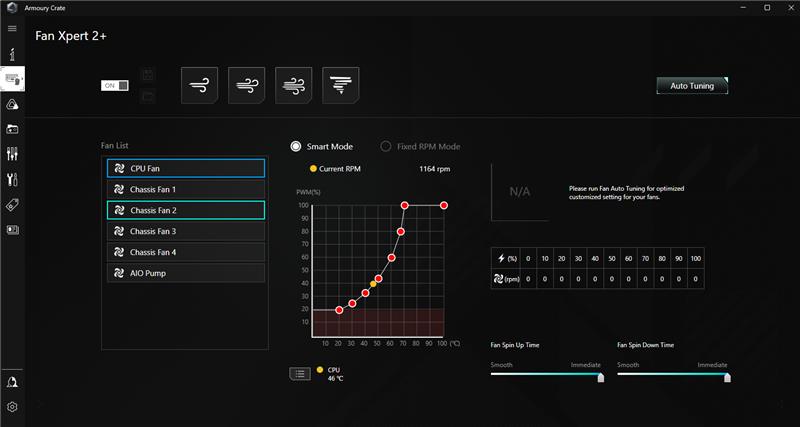Open the hamburger menu in sidebar

click(x=12, y=29)
